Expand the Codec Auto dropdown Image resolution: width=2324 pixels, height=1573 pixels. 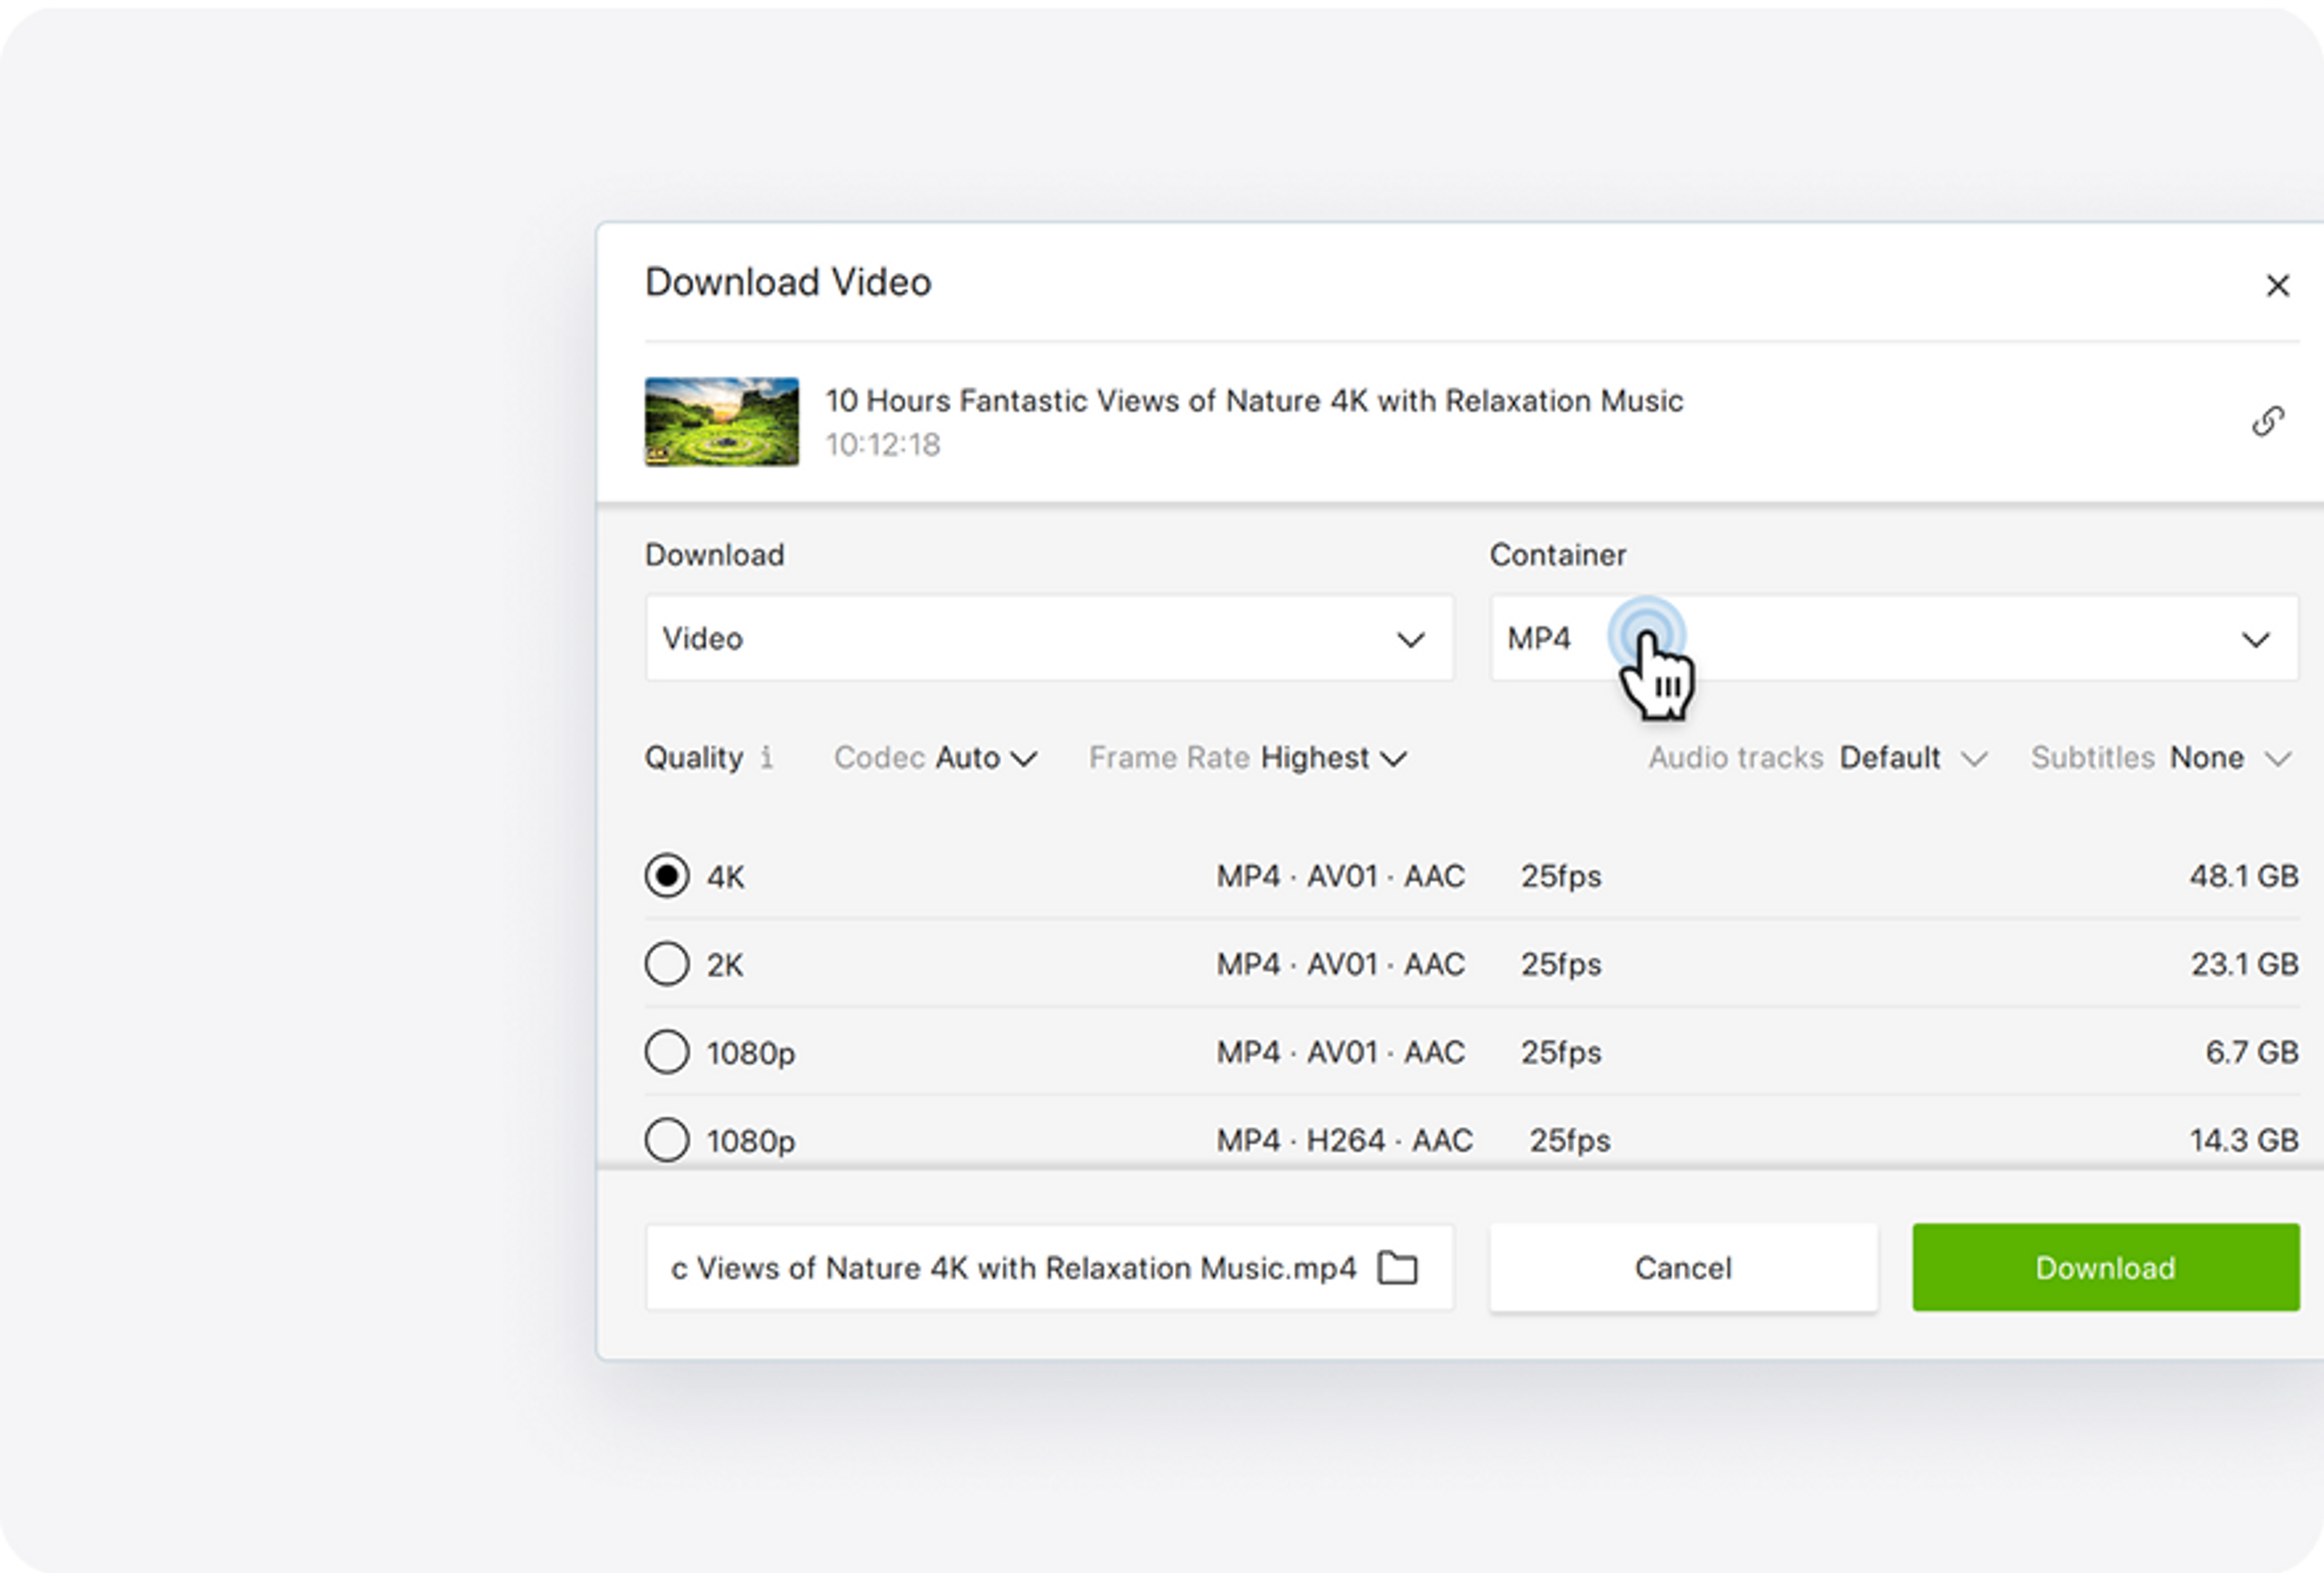pyautogui.click(x=935, y=758)
